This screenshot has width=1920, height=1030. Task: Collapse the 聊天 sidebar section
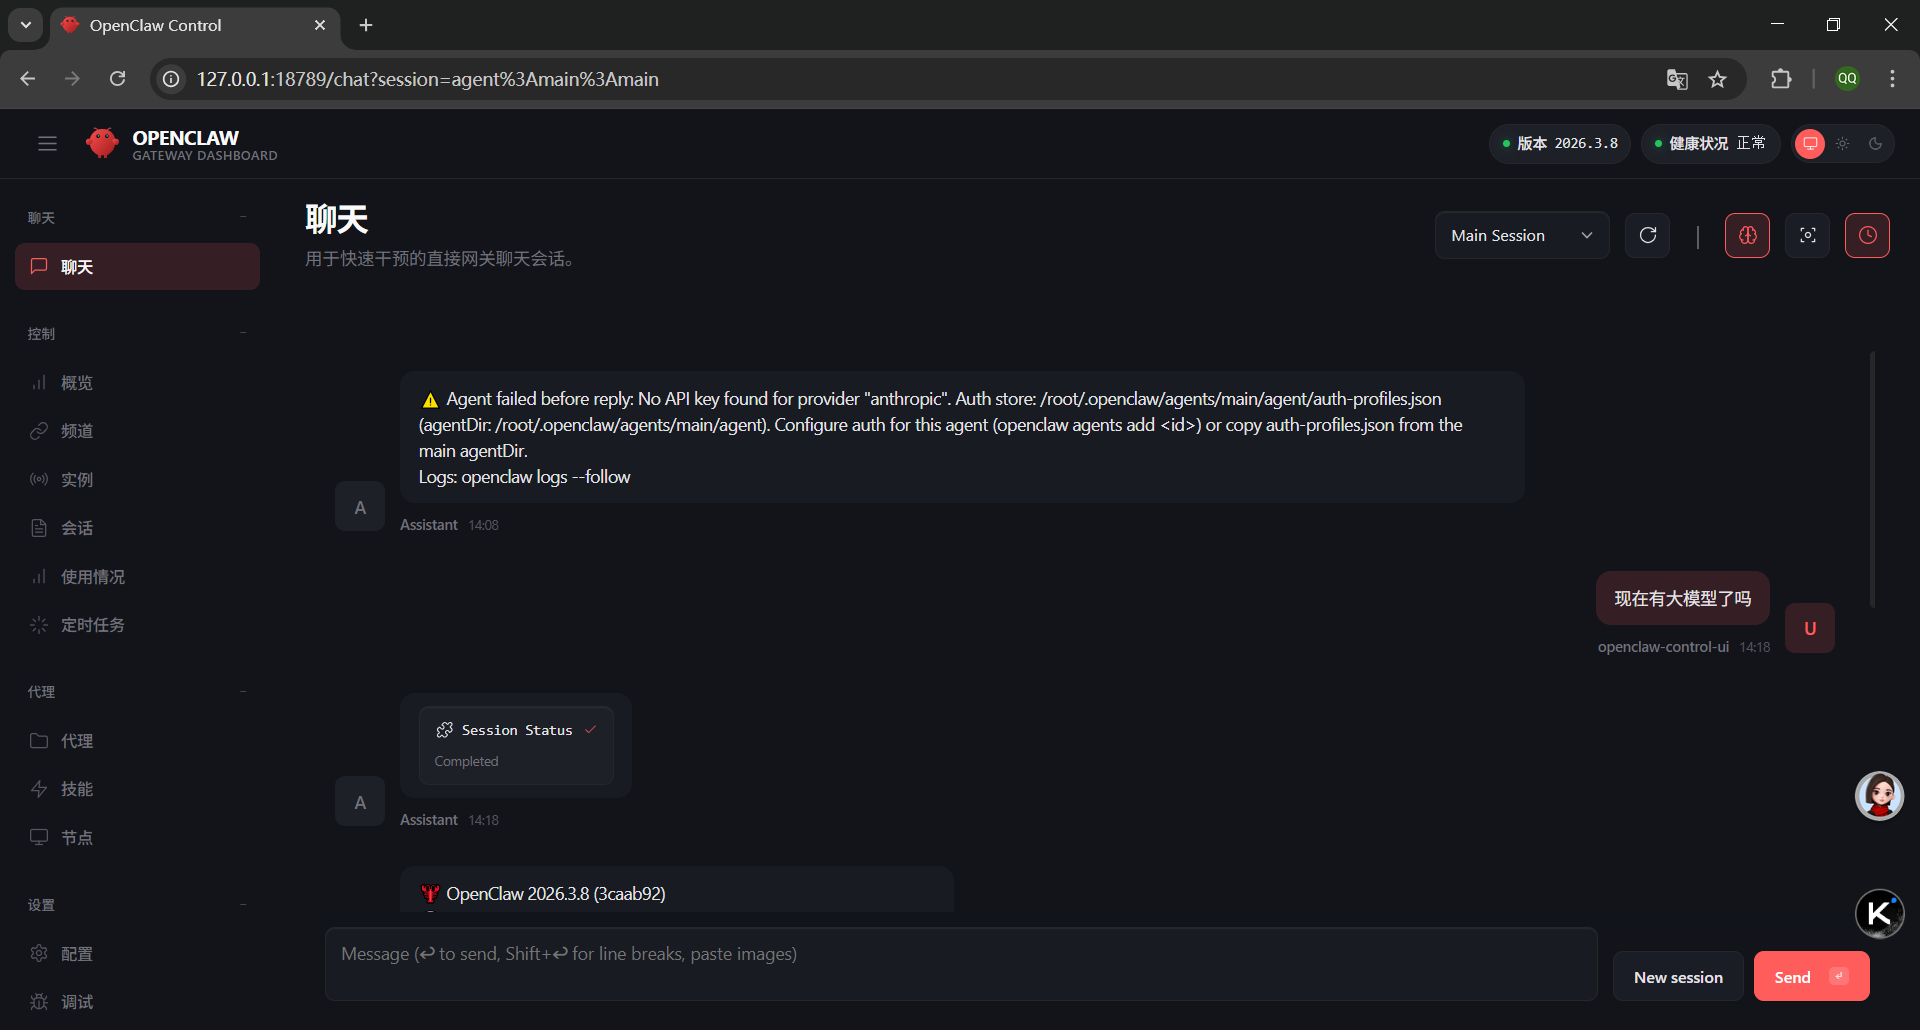coord(137,217)
